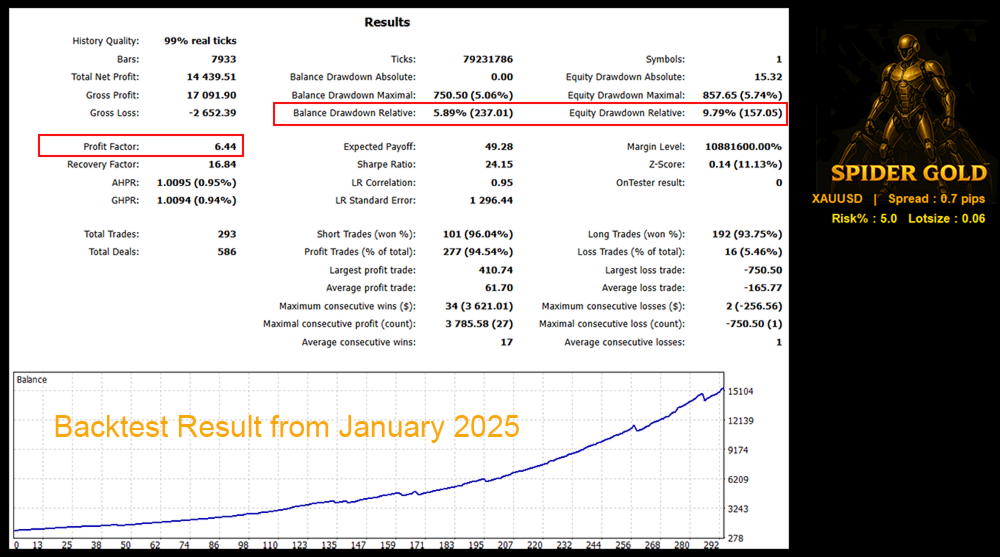Click Largest loss trade value -750.50
Screen dimensions: 1000x557
point(763,271)
